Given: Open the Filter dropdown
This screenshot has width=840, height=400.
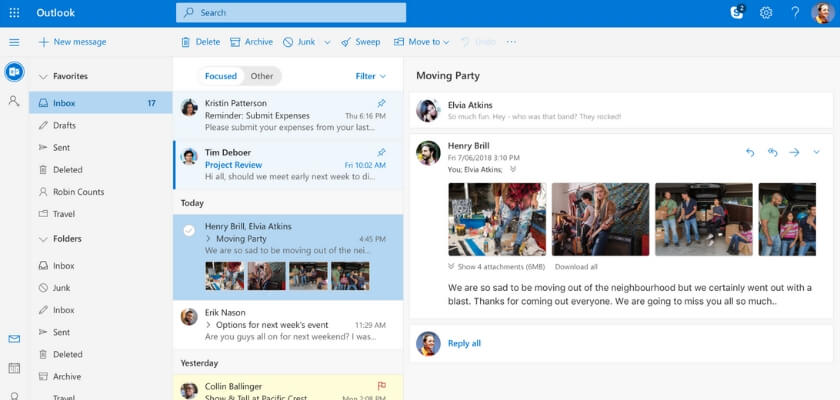Looking at the screenshot, I should 371,76.
